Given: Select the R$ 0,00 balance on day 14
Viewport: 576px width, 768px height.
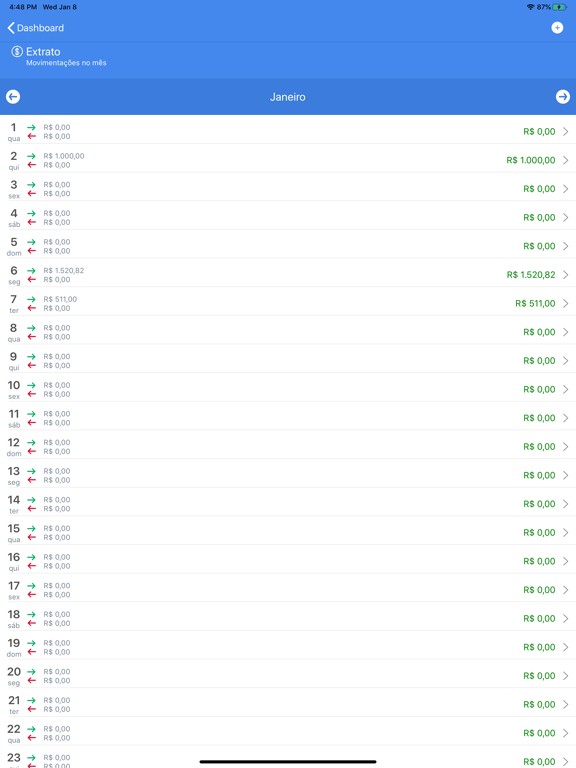Looking at the screenshot, I should tap(539, 504).
